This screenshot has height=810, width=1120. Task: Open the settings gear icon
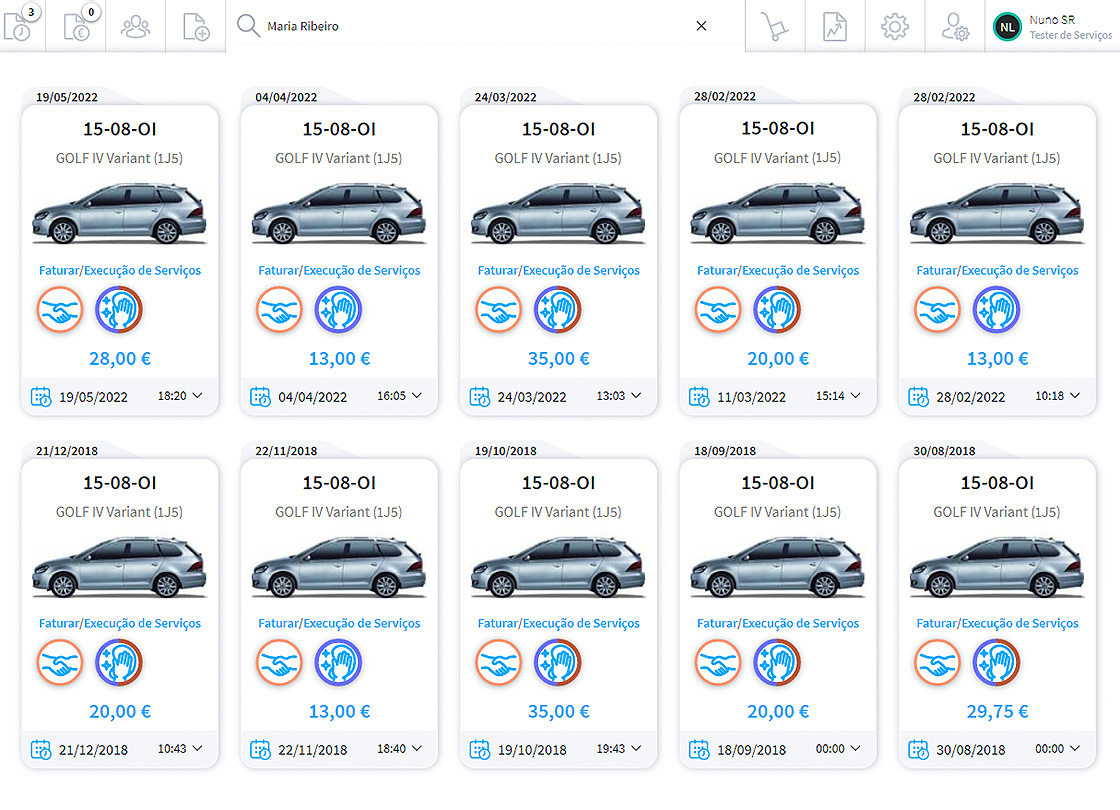tap(894, 27)
